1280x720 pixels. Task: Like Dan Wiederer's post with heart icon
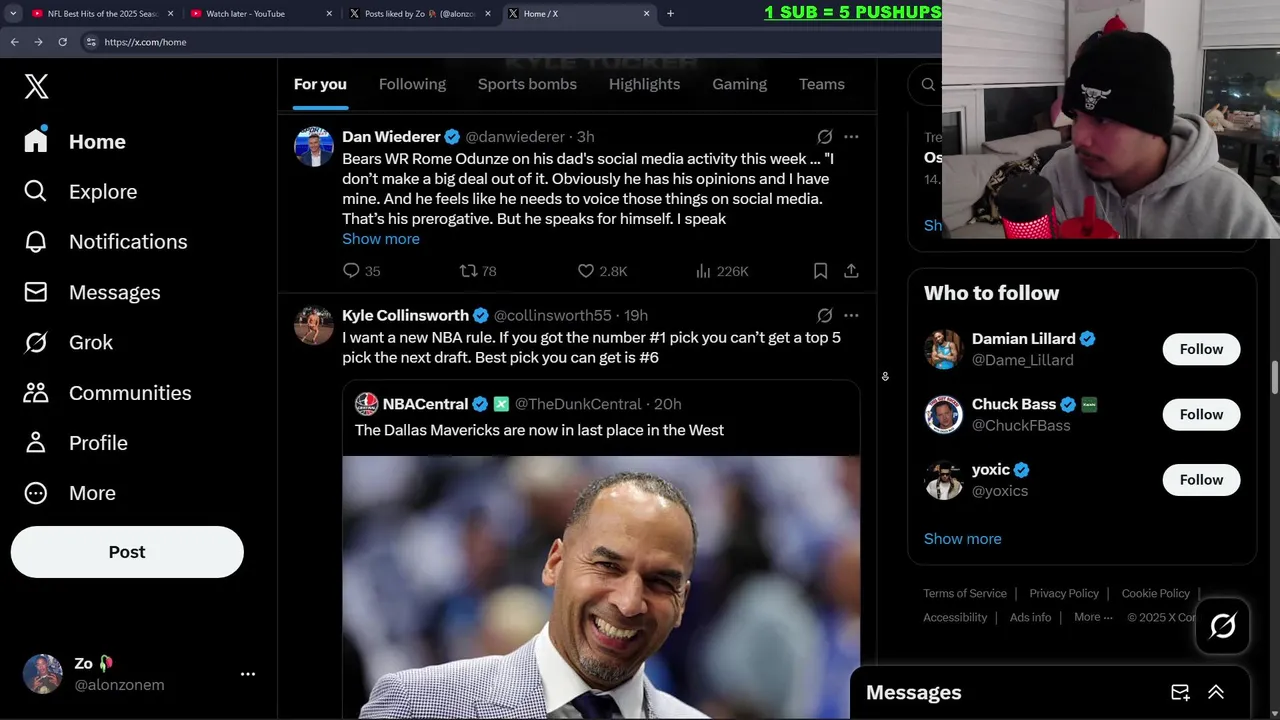click(x=586, y=271)
